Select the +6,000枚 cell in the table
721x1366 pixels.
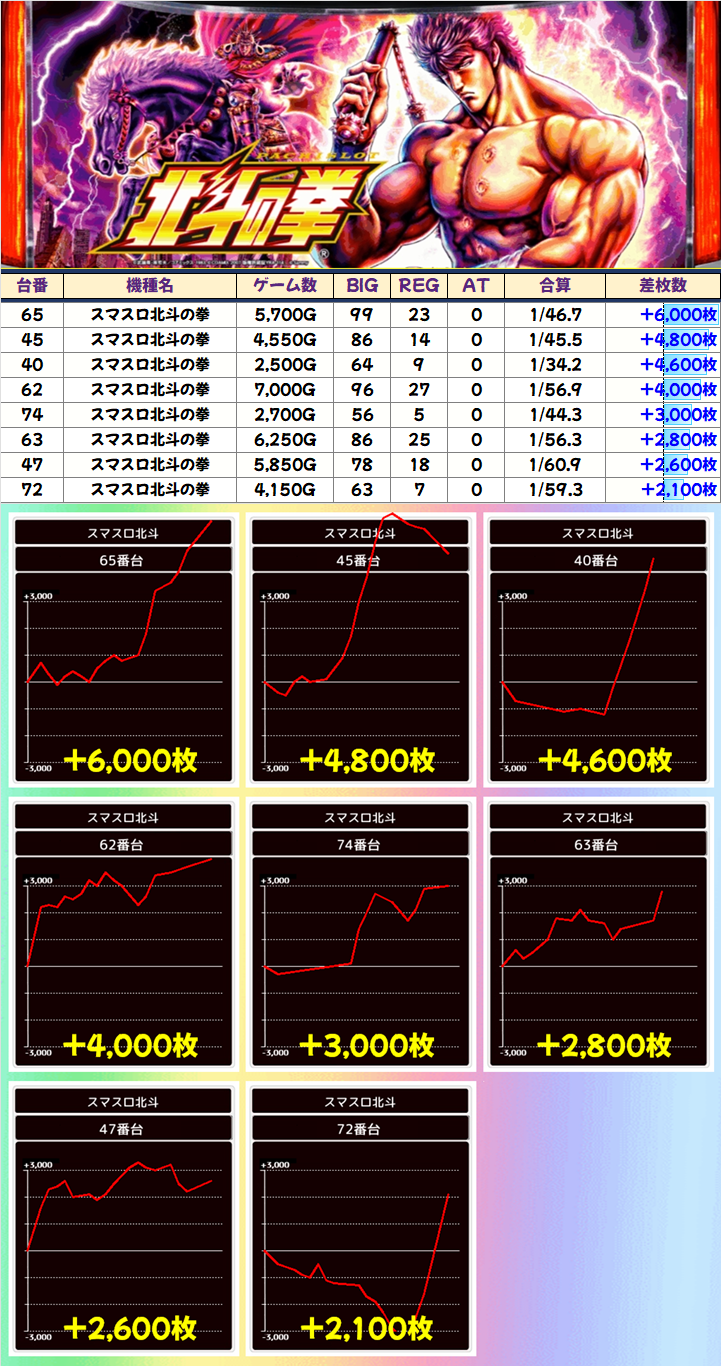coord(679,314)
